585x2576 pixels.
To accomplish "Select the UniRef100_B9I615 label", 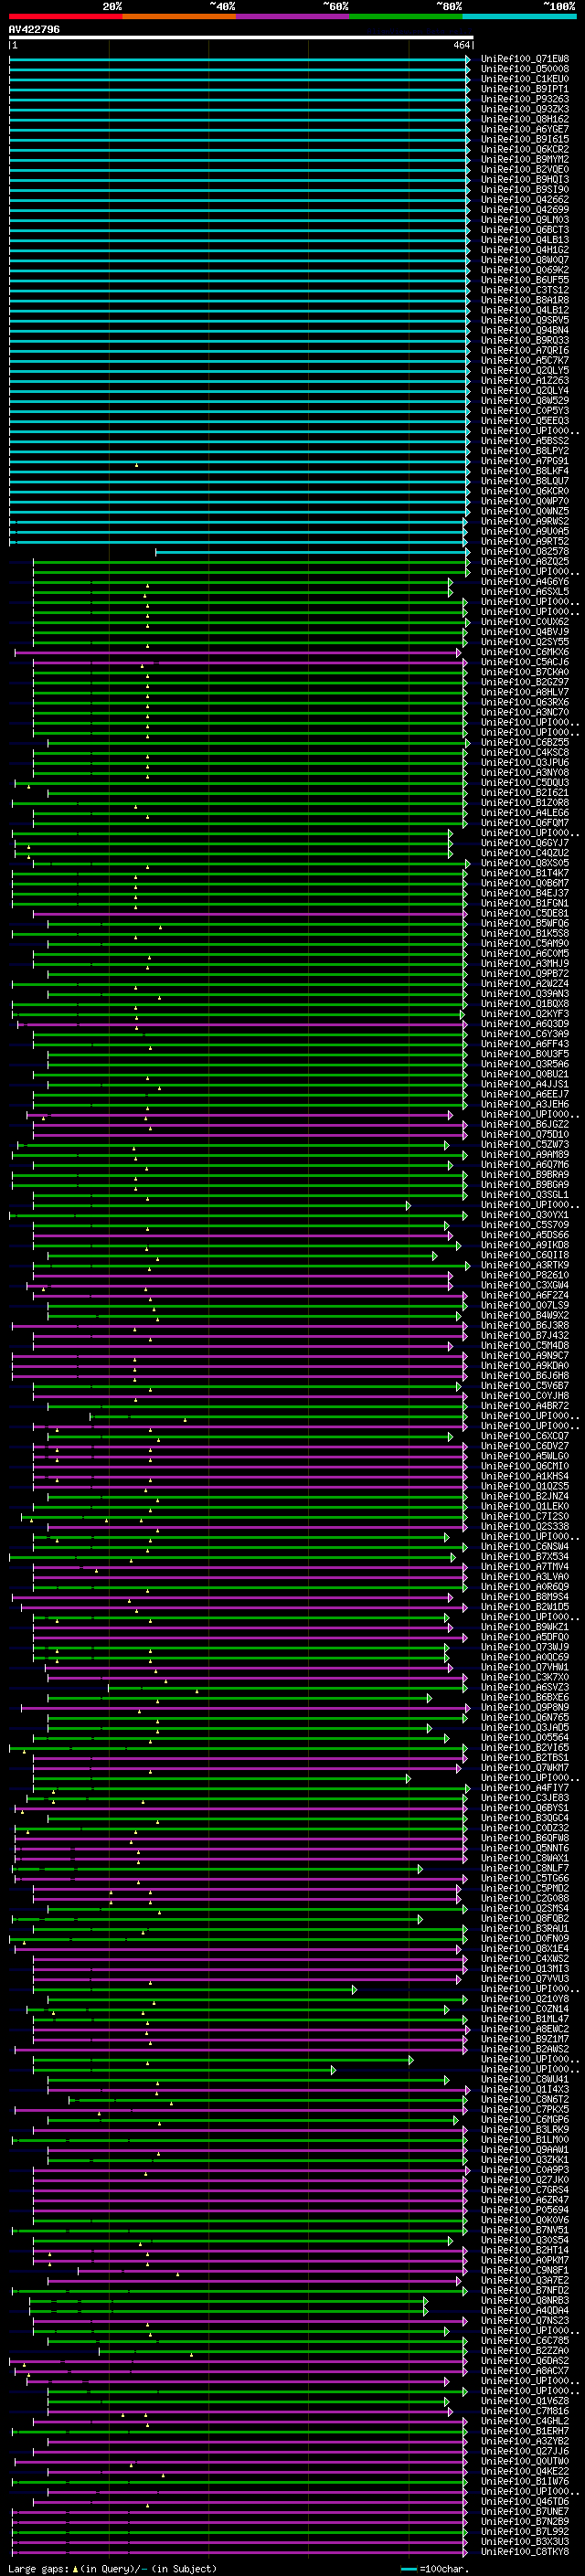I will click(525, 139).
